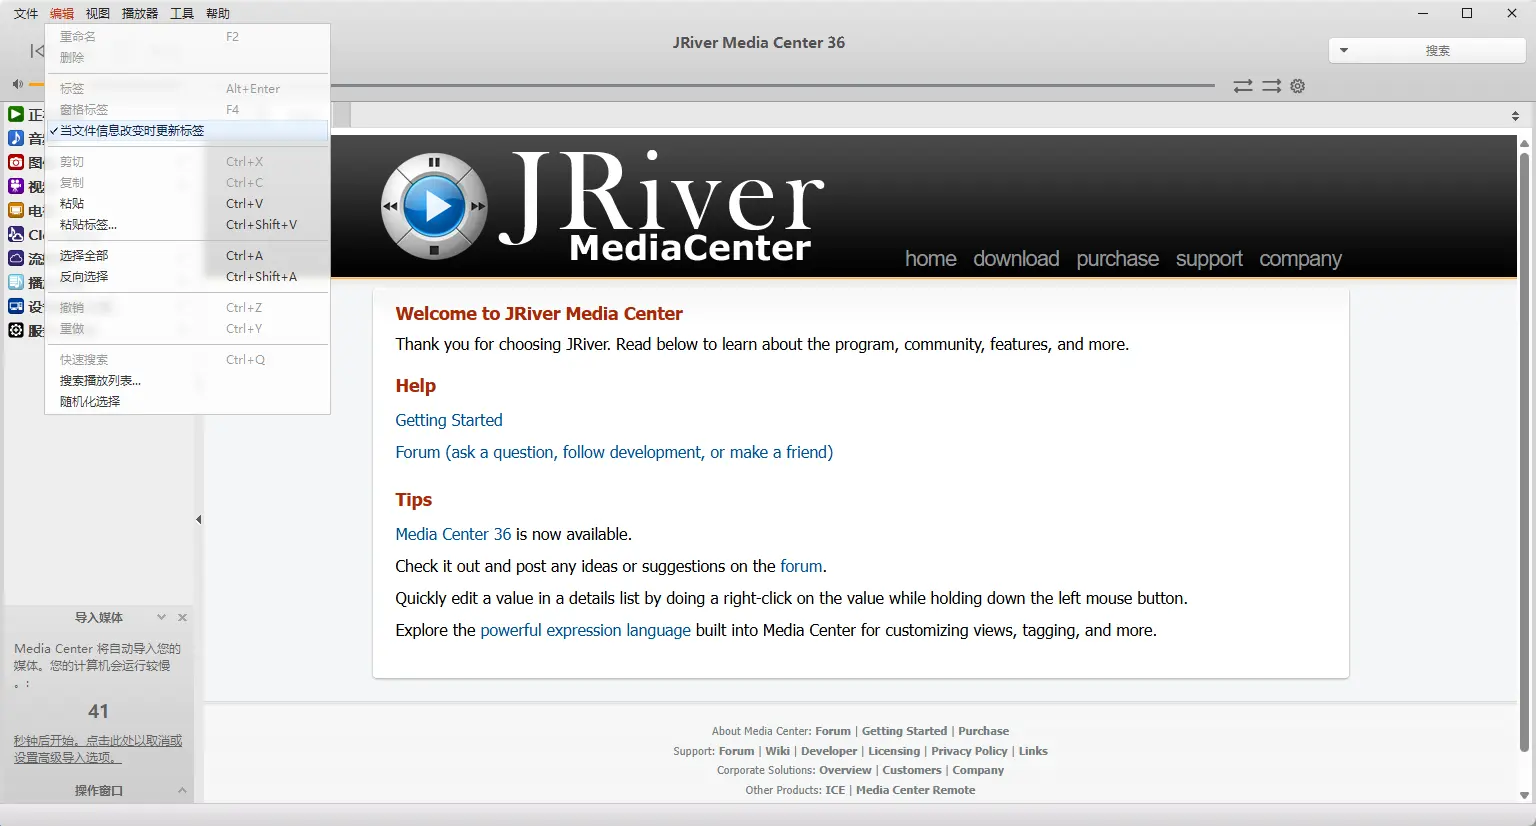The height and width of the screenshot is (826, 1536).
Task: Choose 搜索播放列表... menu entry
Action: tap(187, 381)
